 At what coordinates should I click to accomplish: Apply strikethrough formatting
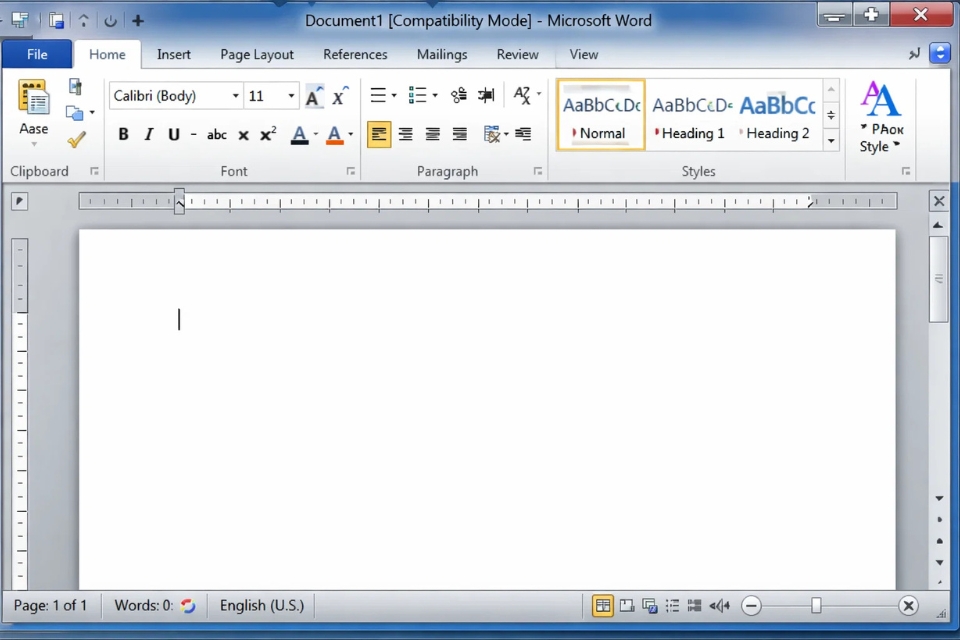[x=216, y=134]
